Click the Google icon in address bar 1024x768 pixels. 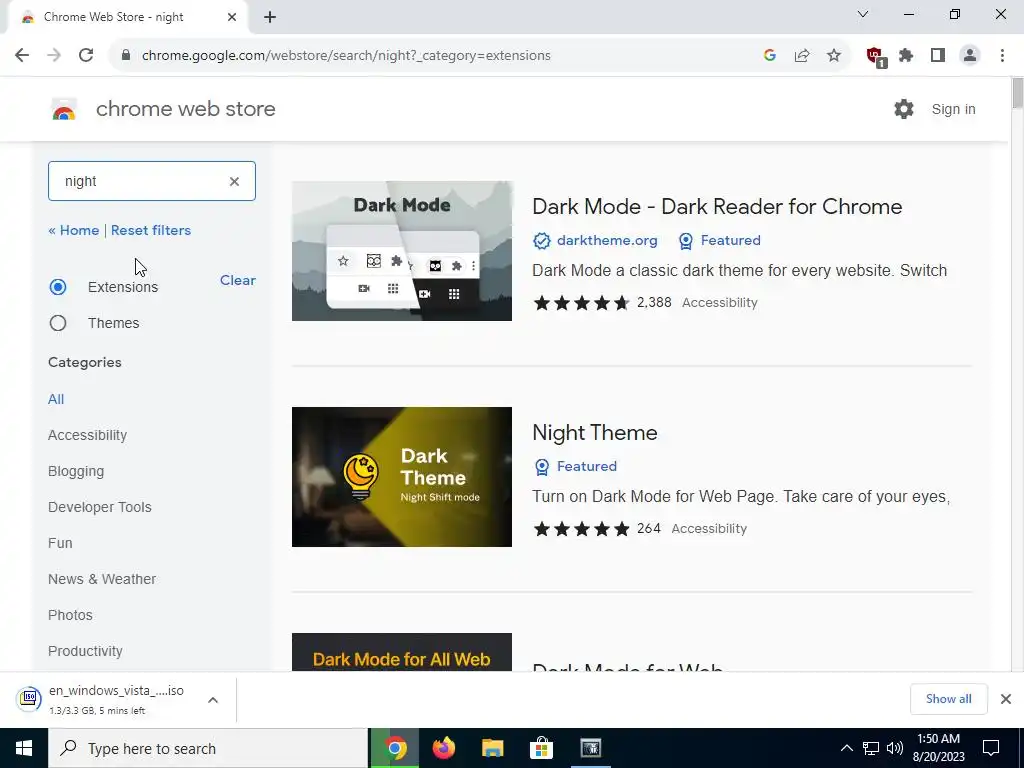[x=769, y=56]
